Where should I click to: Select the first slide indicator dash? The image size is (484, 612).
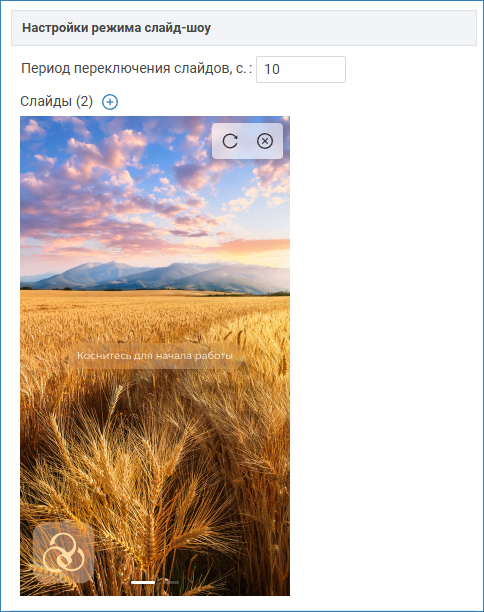143,582
